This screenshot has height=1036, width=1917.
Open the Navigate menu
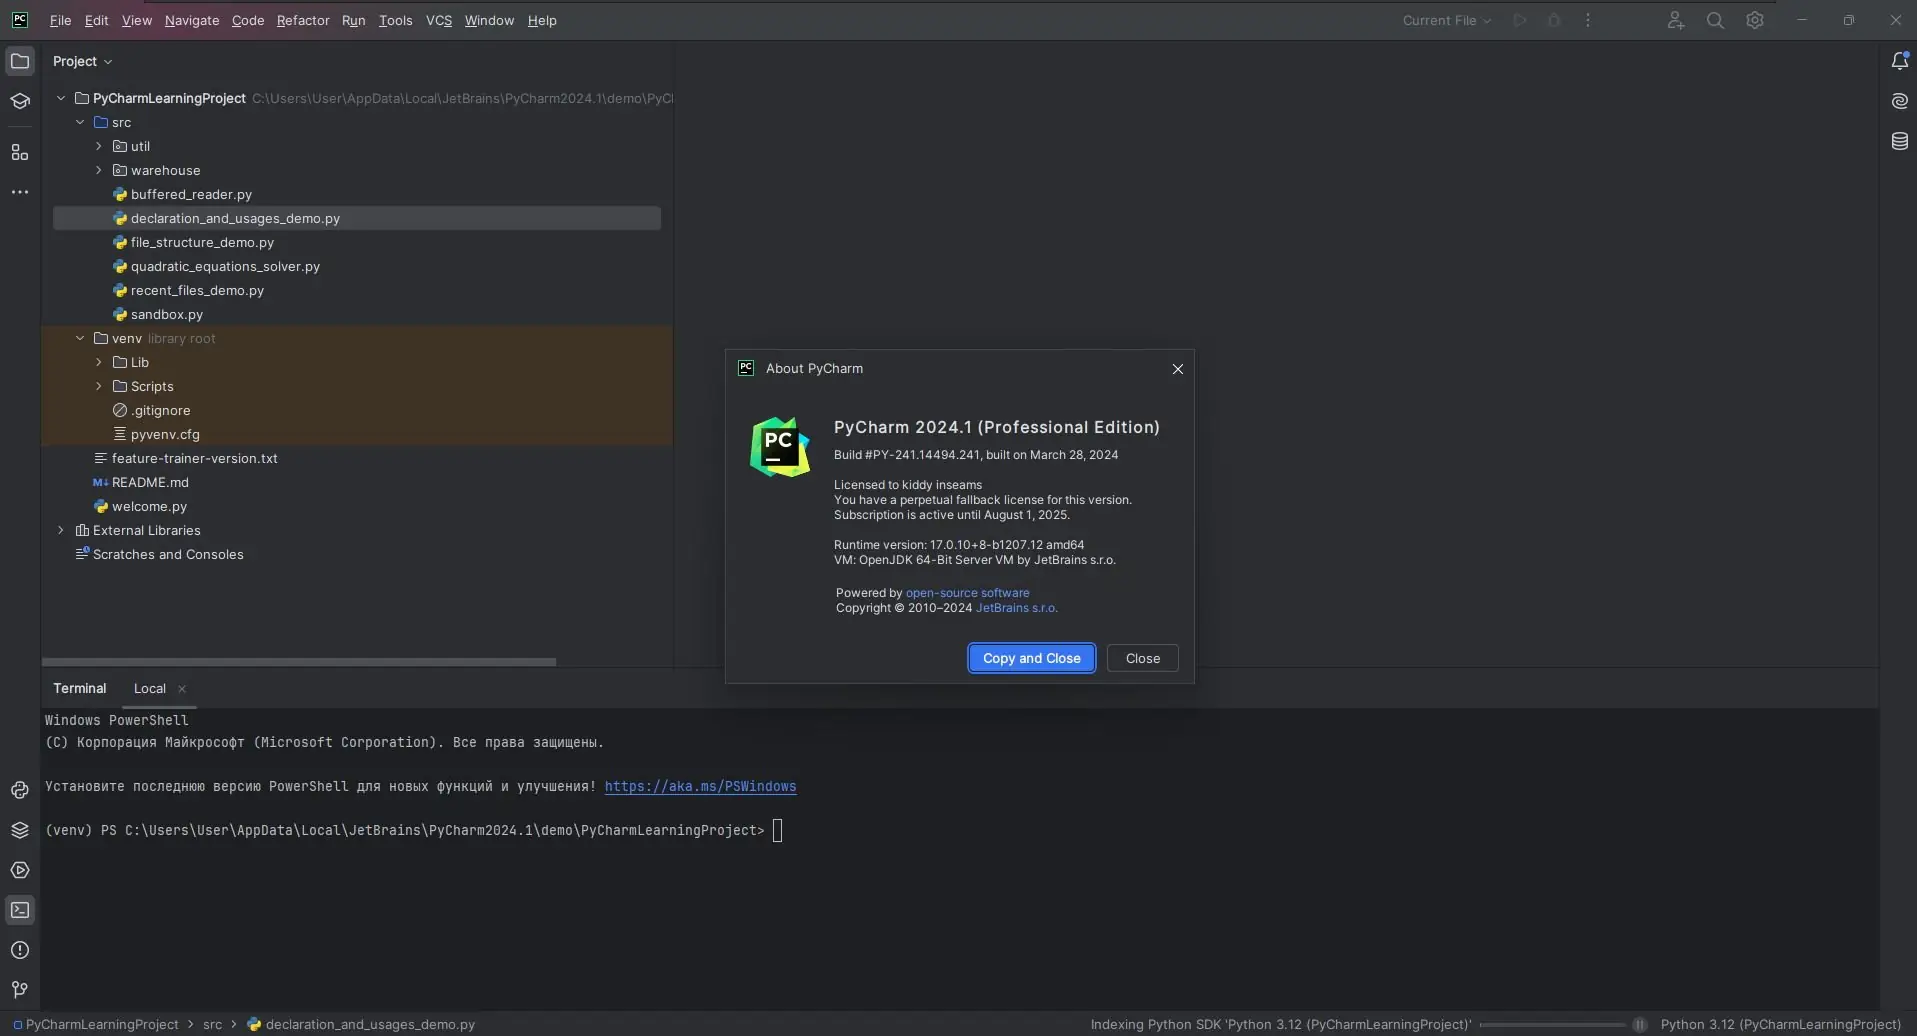tap(192, 20)
